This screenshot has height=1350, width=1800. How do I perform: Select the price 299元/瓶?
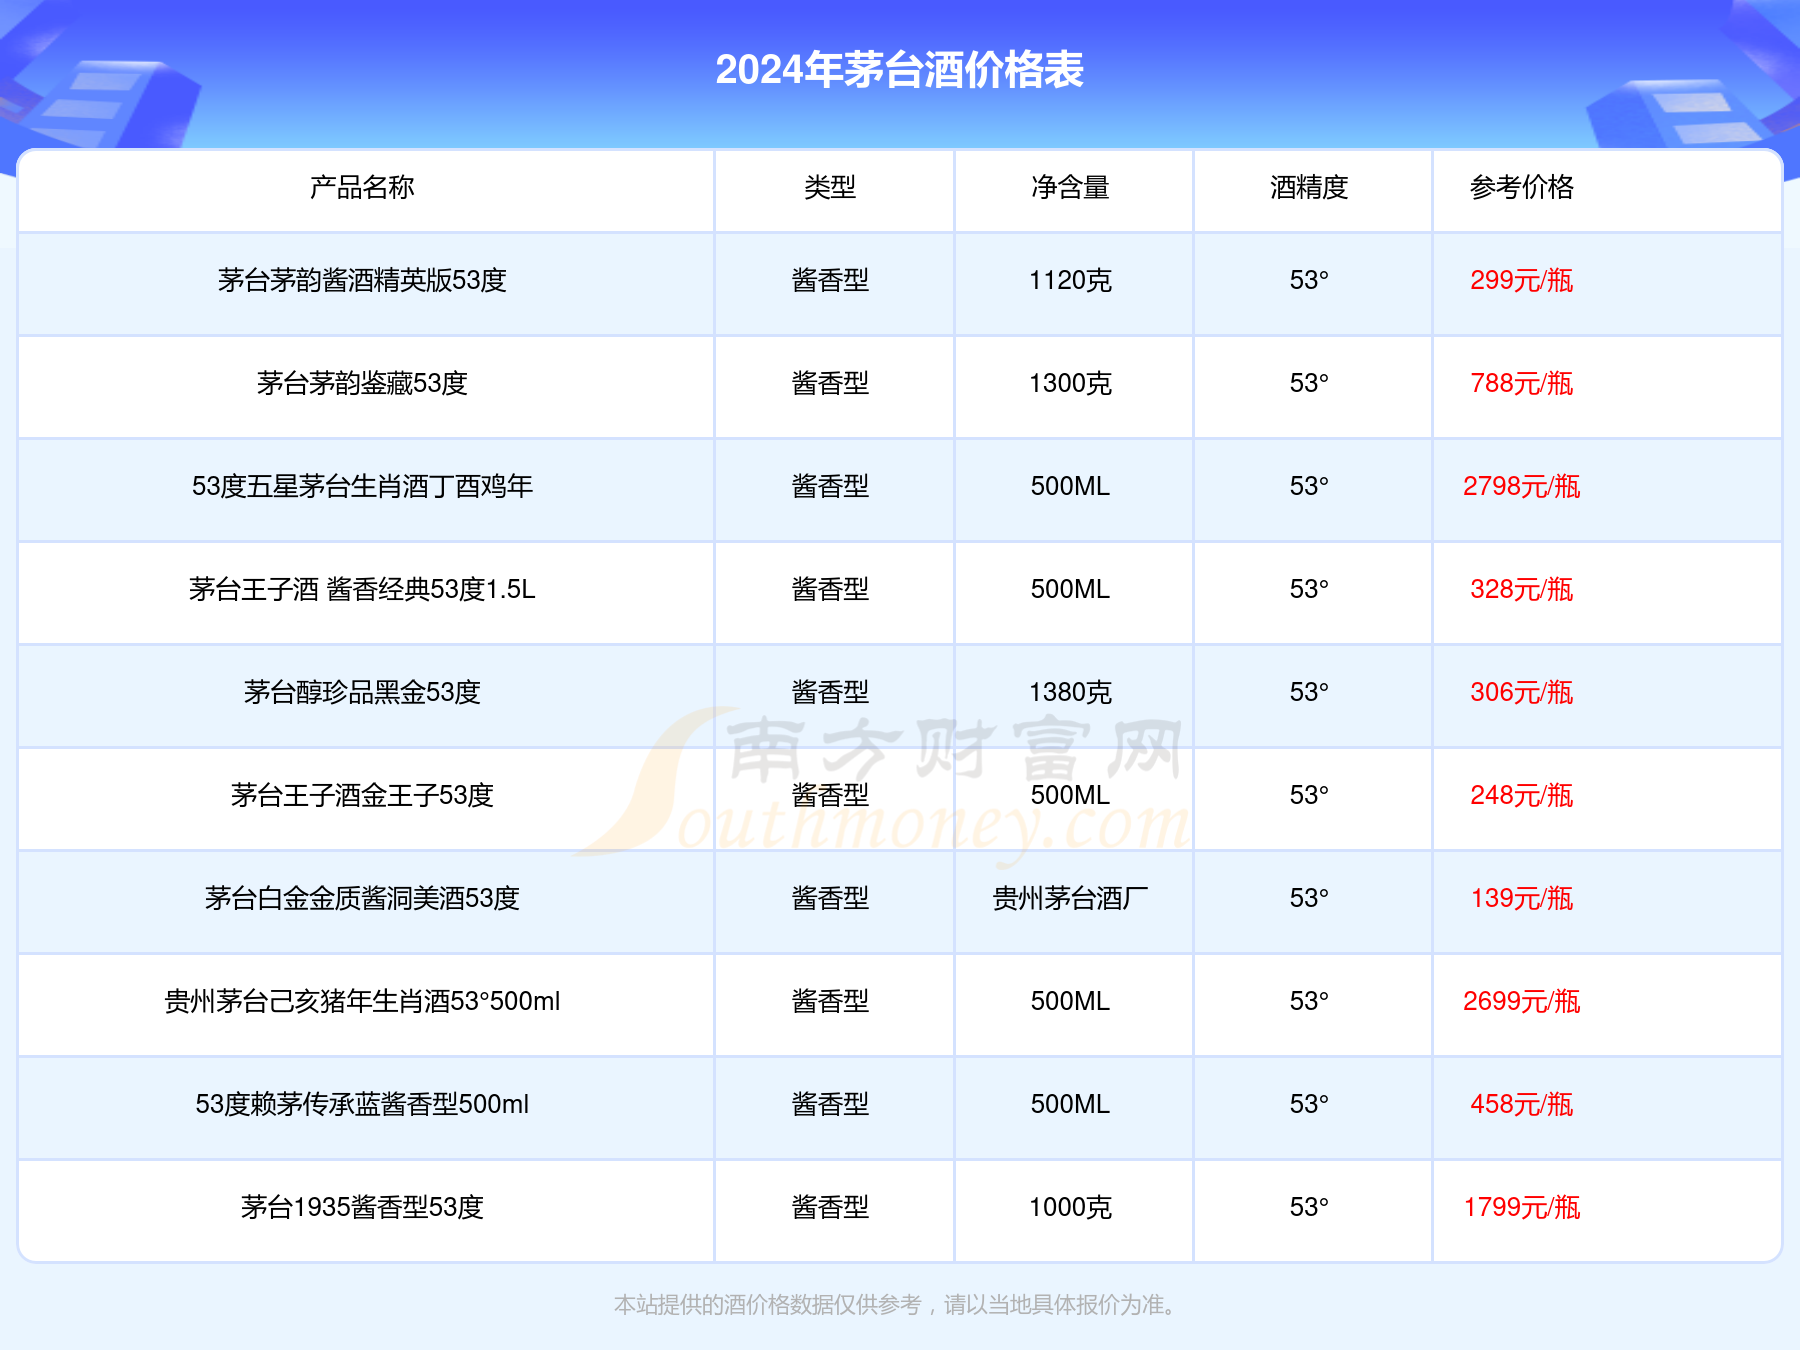coord(1522,280)
